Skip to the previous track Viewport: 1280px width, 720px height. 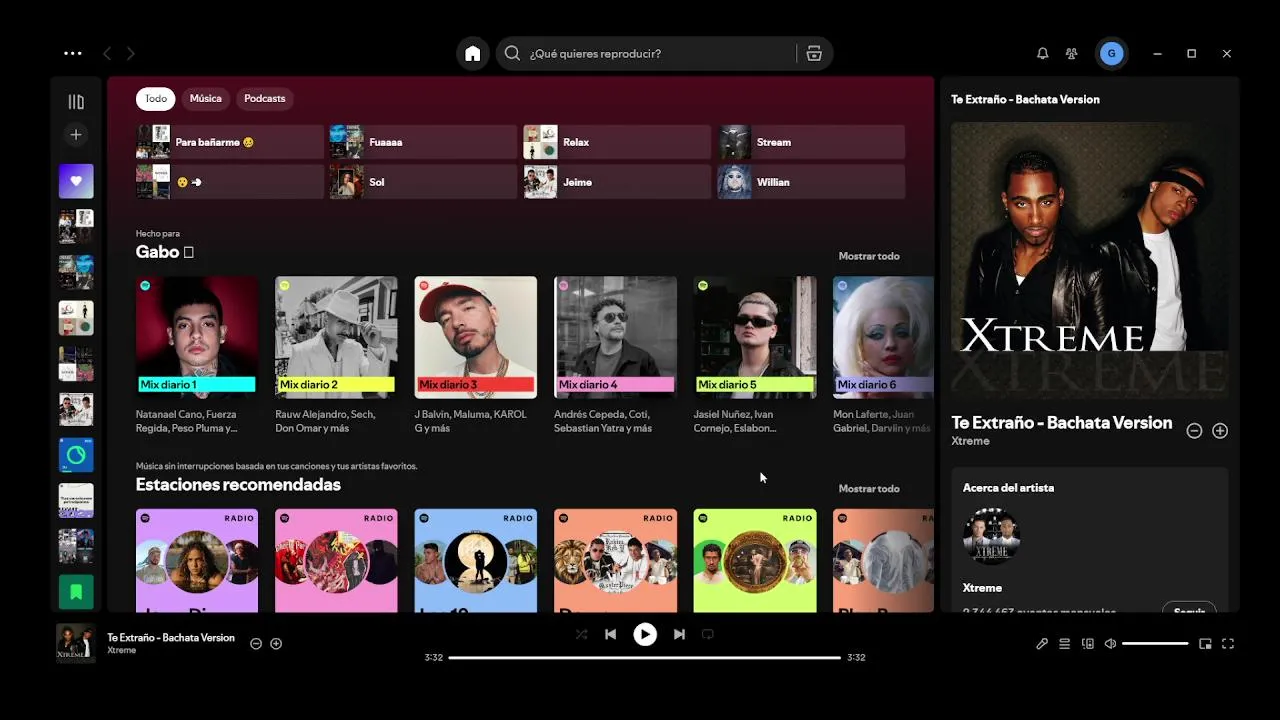click(610, 634)
